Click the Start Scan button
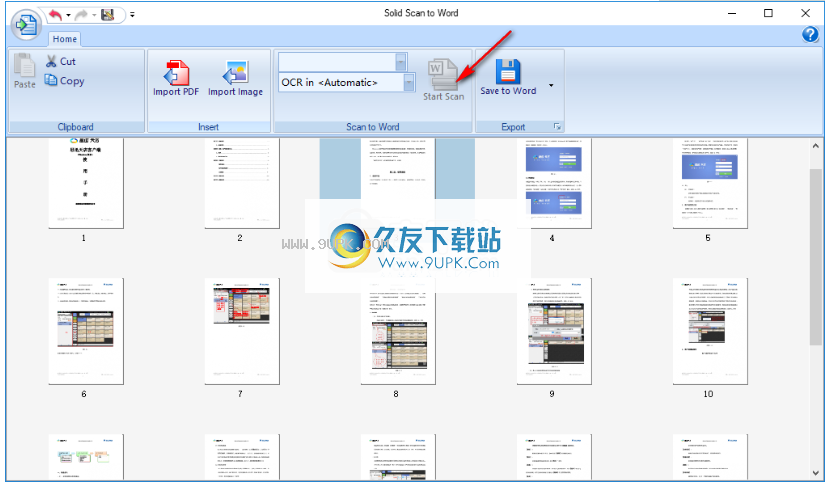Viewport: 836px width, 493px height. 444,79
